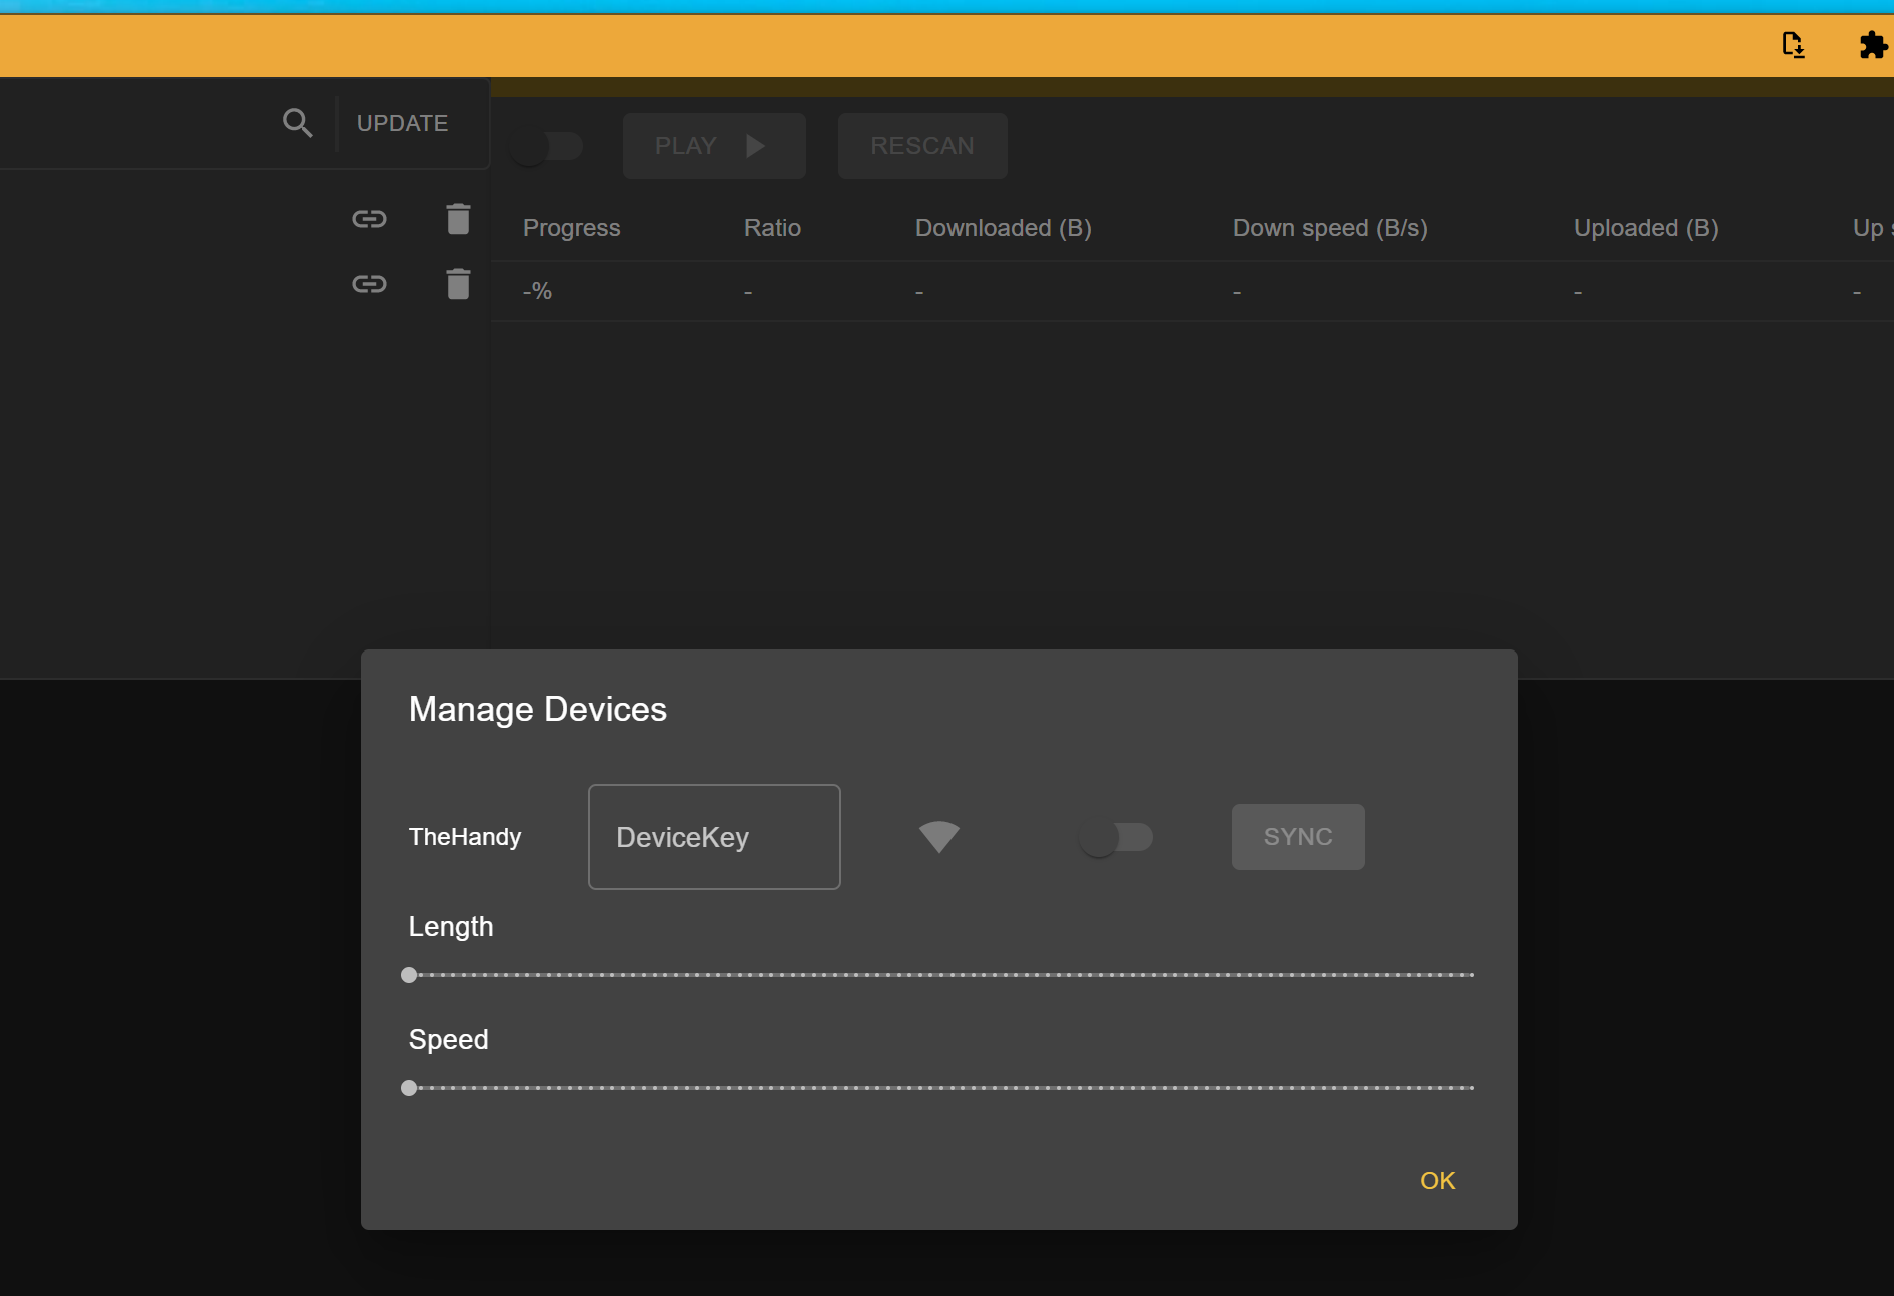The height and width of the screenshot is (1296, 1894).
Task: Click the Down speed (B/s) column header
Action: [1330, 228]
